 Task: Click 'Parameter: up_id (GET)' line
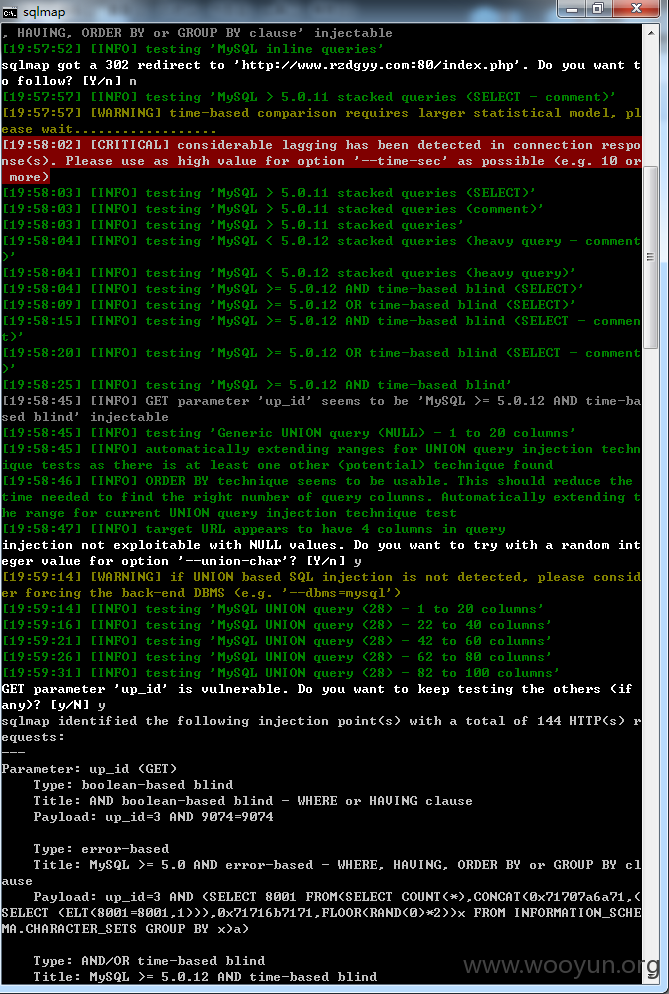click(89, 769)
